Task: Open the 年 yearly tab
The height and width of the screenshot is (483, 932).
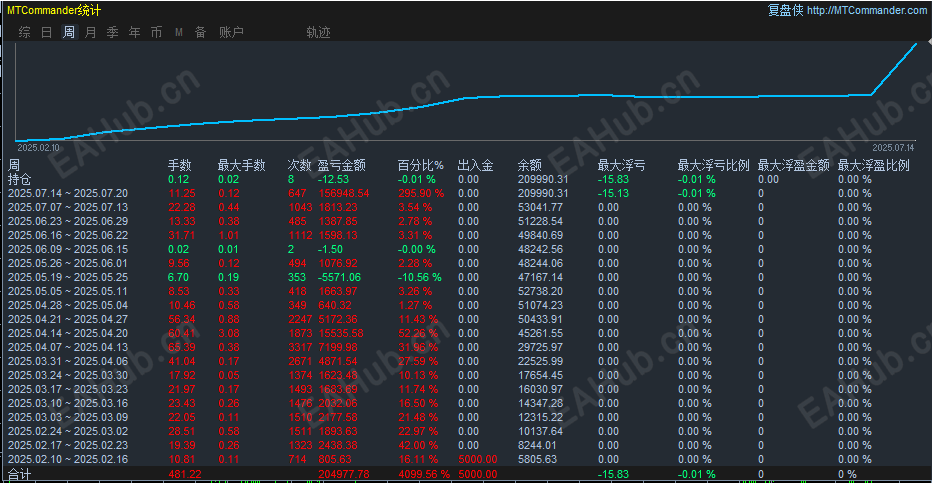Action: coord(134,32)
